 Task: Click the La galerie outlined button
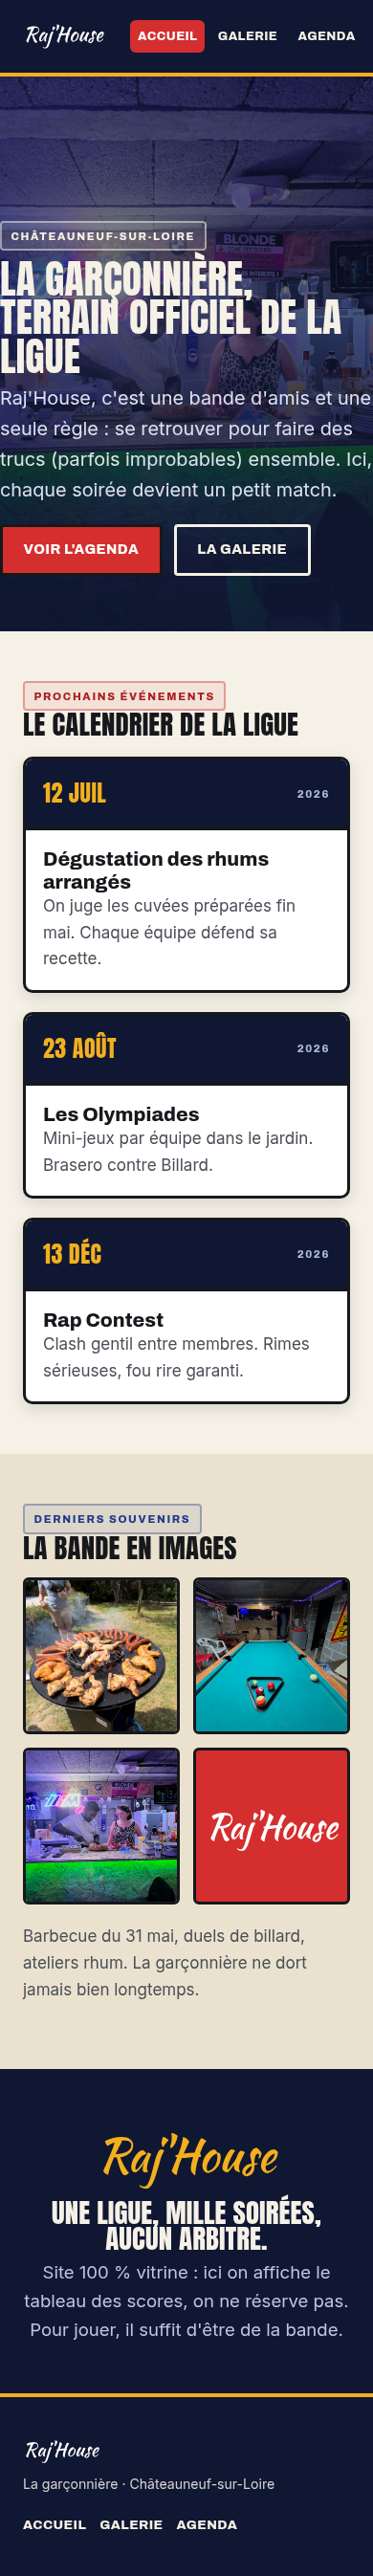242,549
